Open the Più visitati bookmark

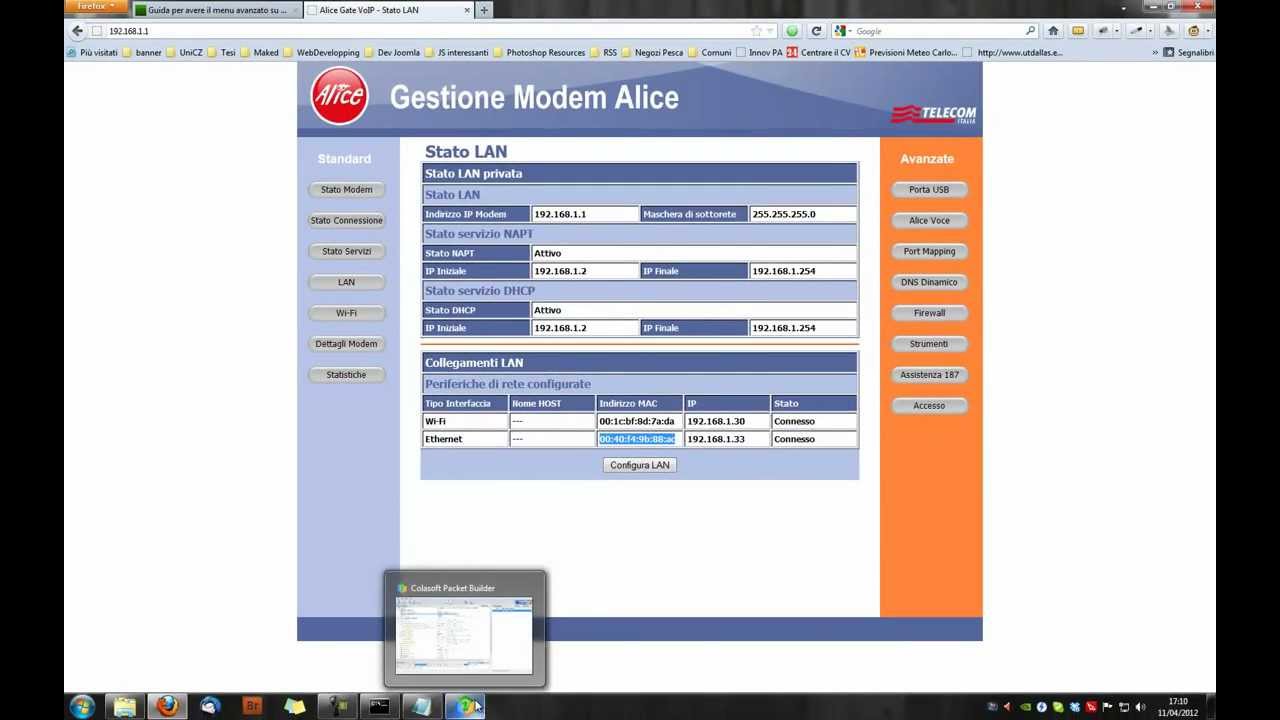92,52
